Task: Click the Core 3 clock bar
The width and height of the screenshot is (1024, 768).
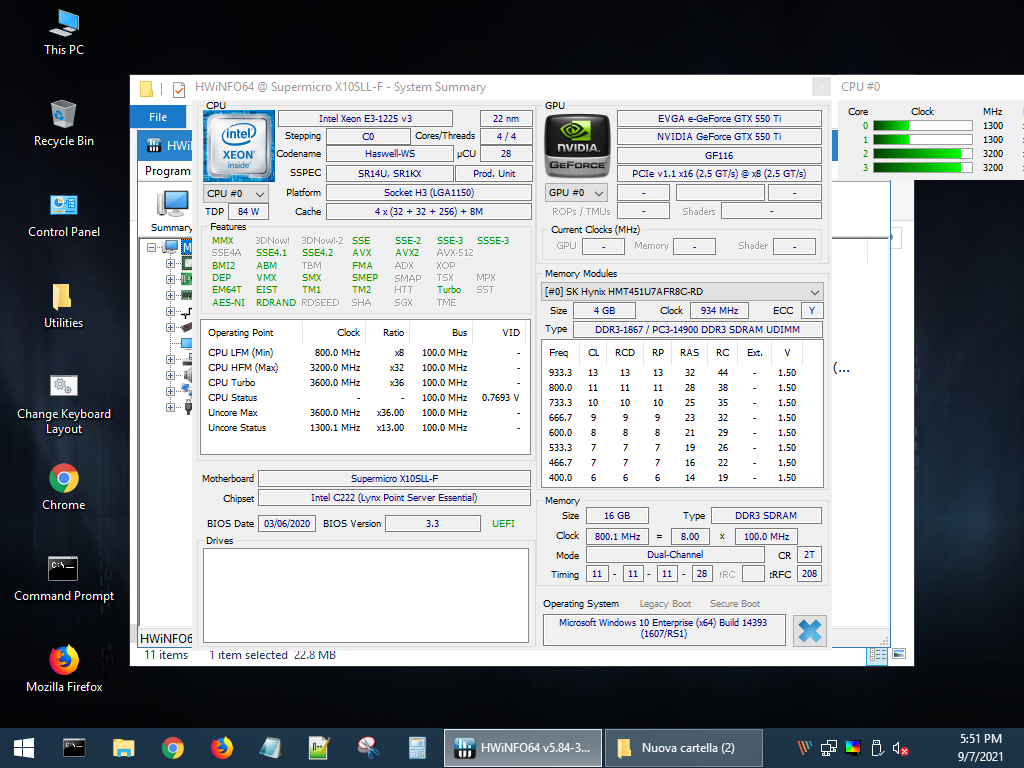Action: click(923, 168)
